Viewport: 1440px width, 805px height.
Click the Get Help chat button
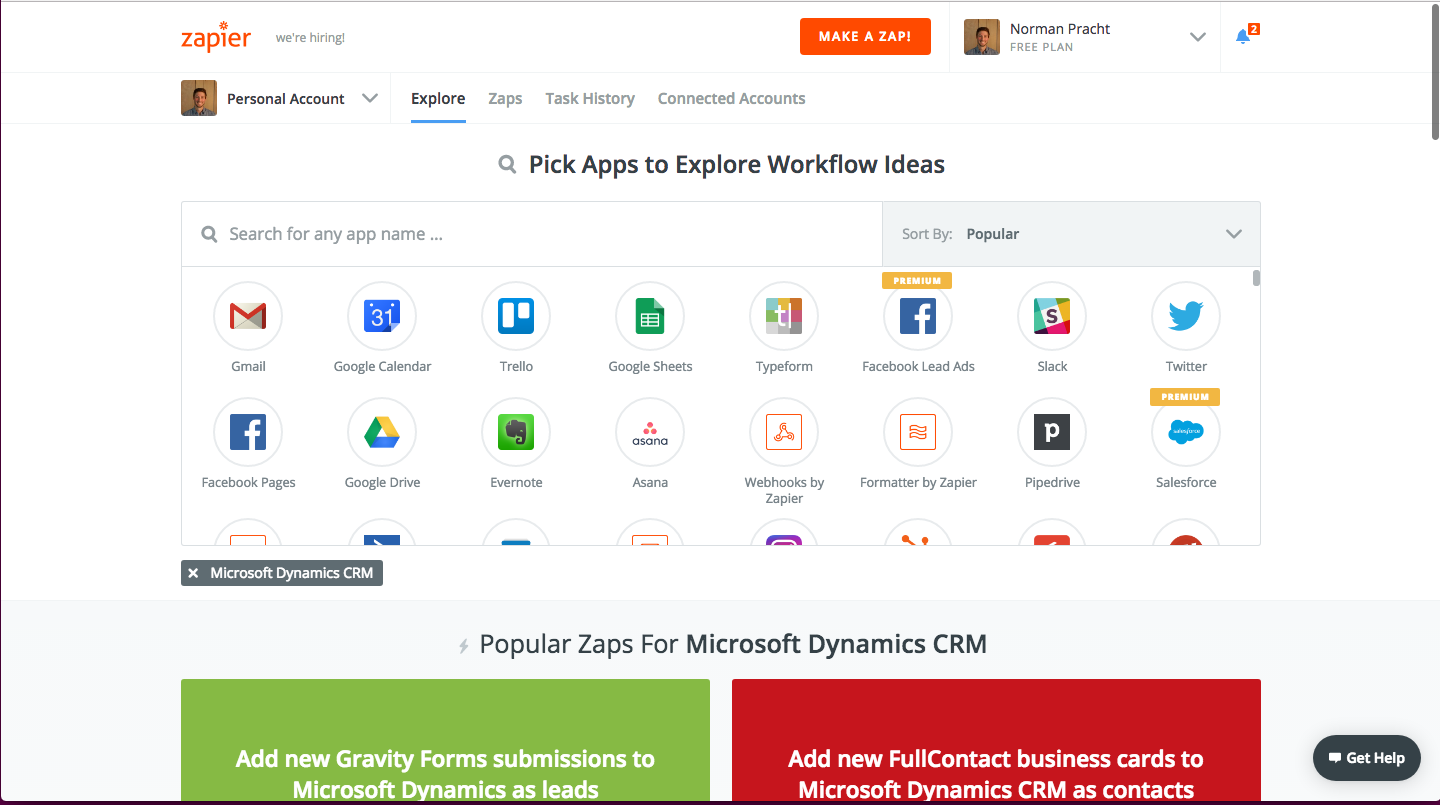[x=1366, y=758]
